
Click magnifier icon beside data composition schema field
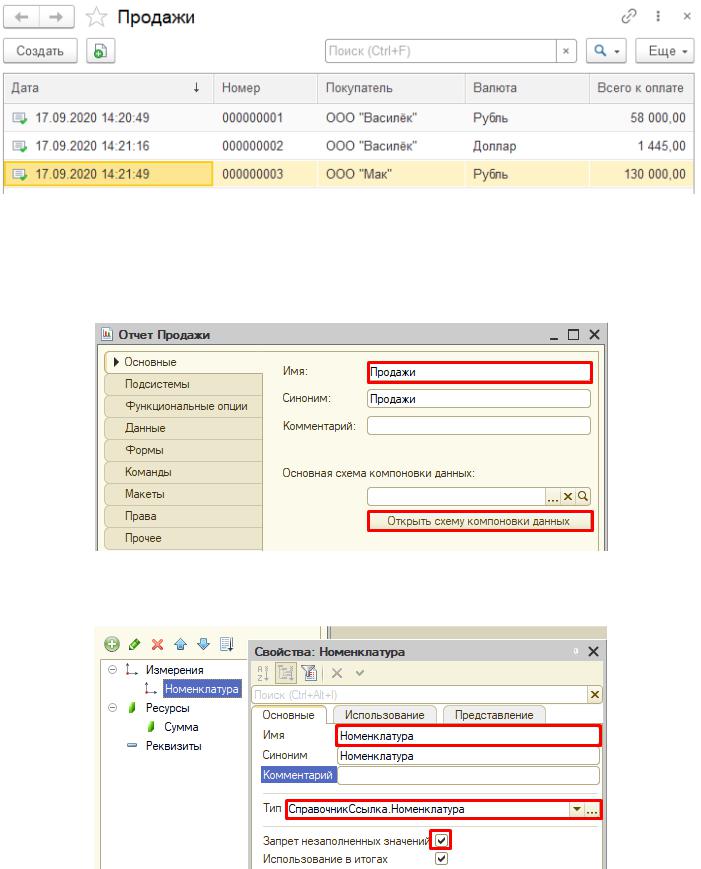583,496
